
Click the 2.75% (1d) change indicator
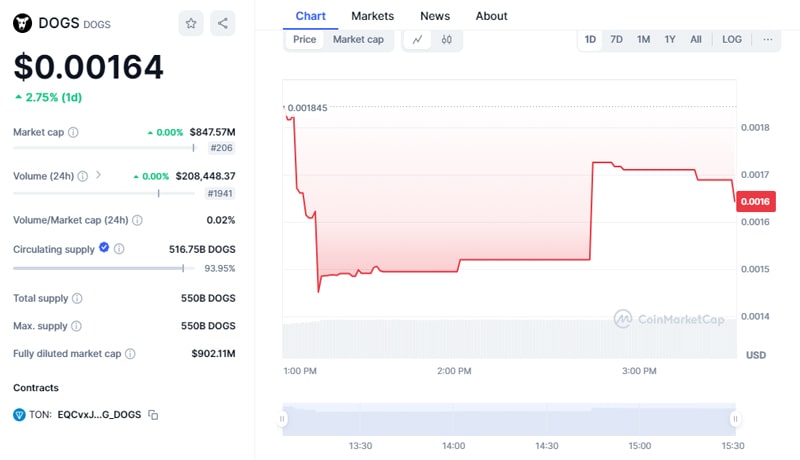click(48, 97)
